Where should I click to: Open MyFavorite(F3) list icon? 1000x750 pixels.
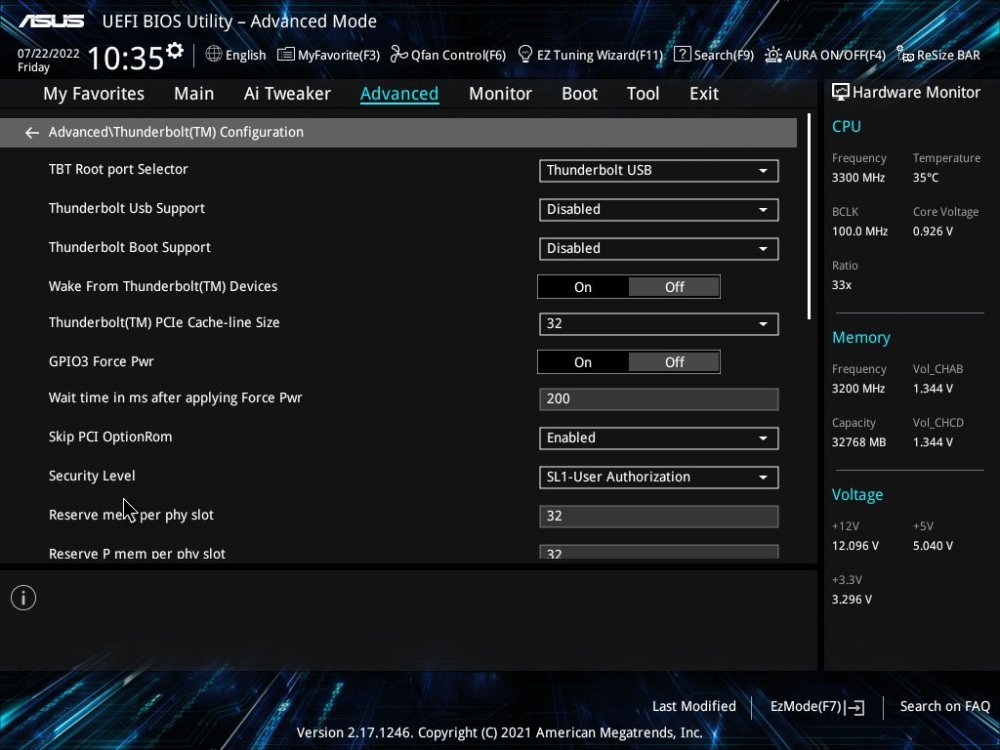[x=286, y=55]
